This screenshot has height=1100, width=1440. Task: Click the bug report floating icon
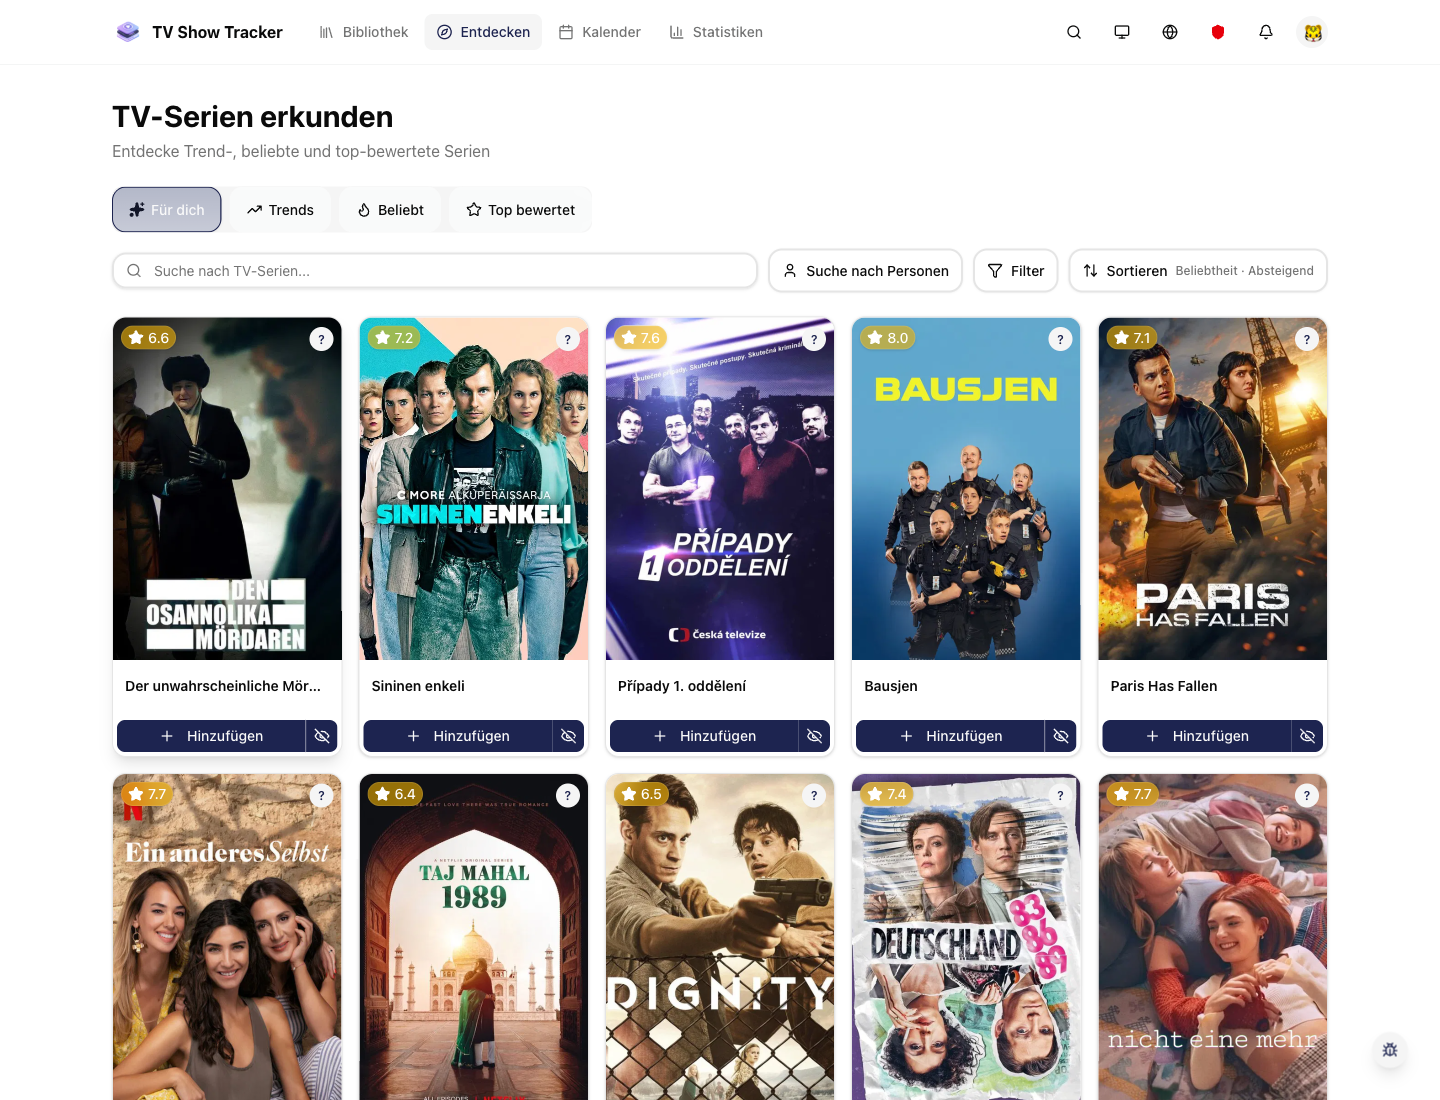click(1390, 1050)
